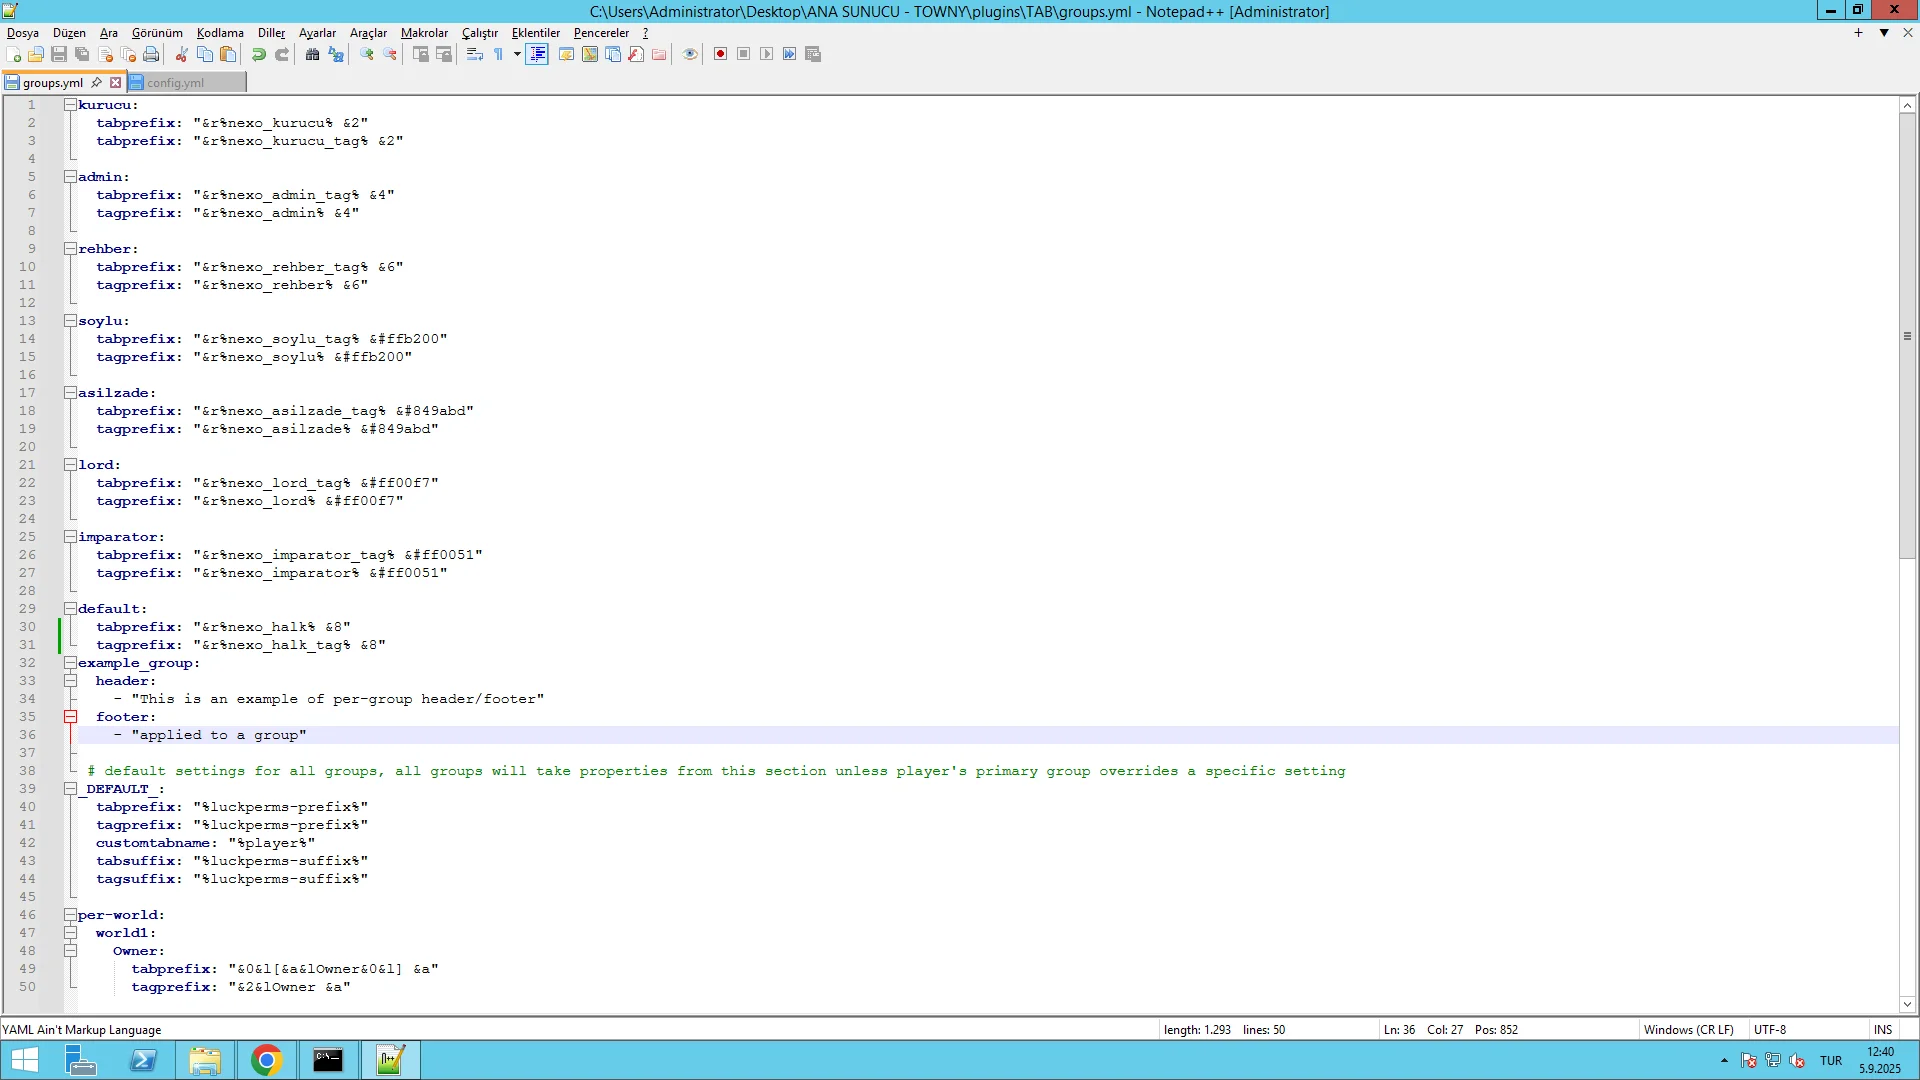This screenshot has height=1080, width=1920.
Task: Toggle indent guide toolbar button
Action: coord(537,54)
